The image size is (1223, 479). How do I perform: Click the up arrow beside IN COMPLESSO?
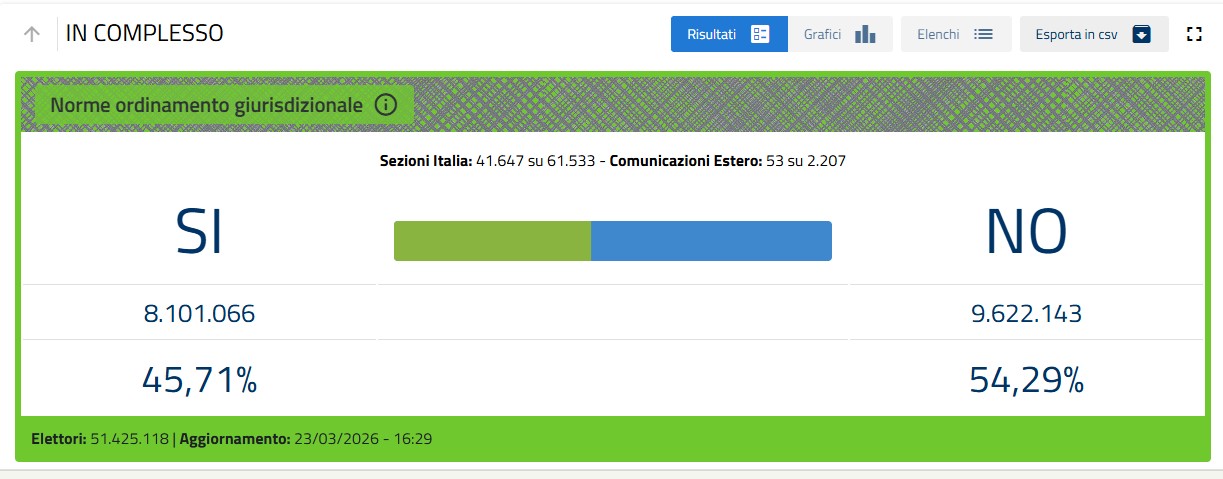click(32, 34)
